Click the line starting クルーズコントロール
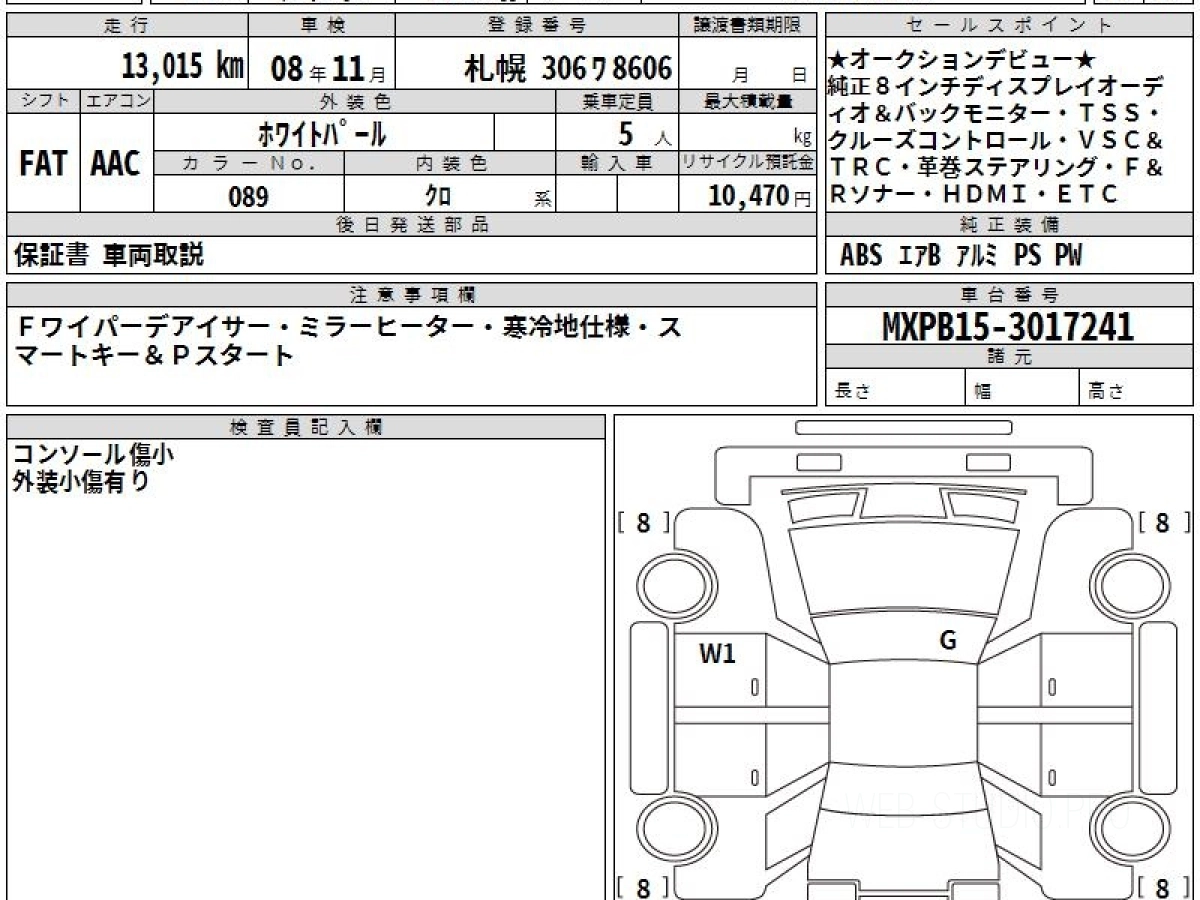Image resolution: width=1200 pixels, height=900 pixels. [x=995, y=140]
